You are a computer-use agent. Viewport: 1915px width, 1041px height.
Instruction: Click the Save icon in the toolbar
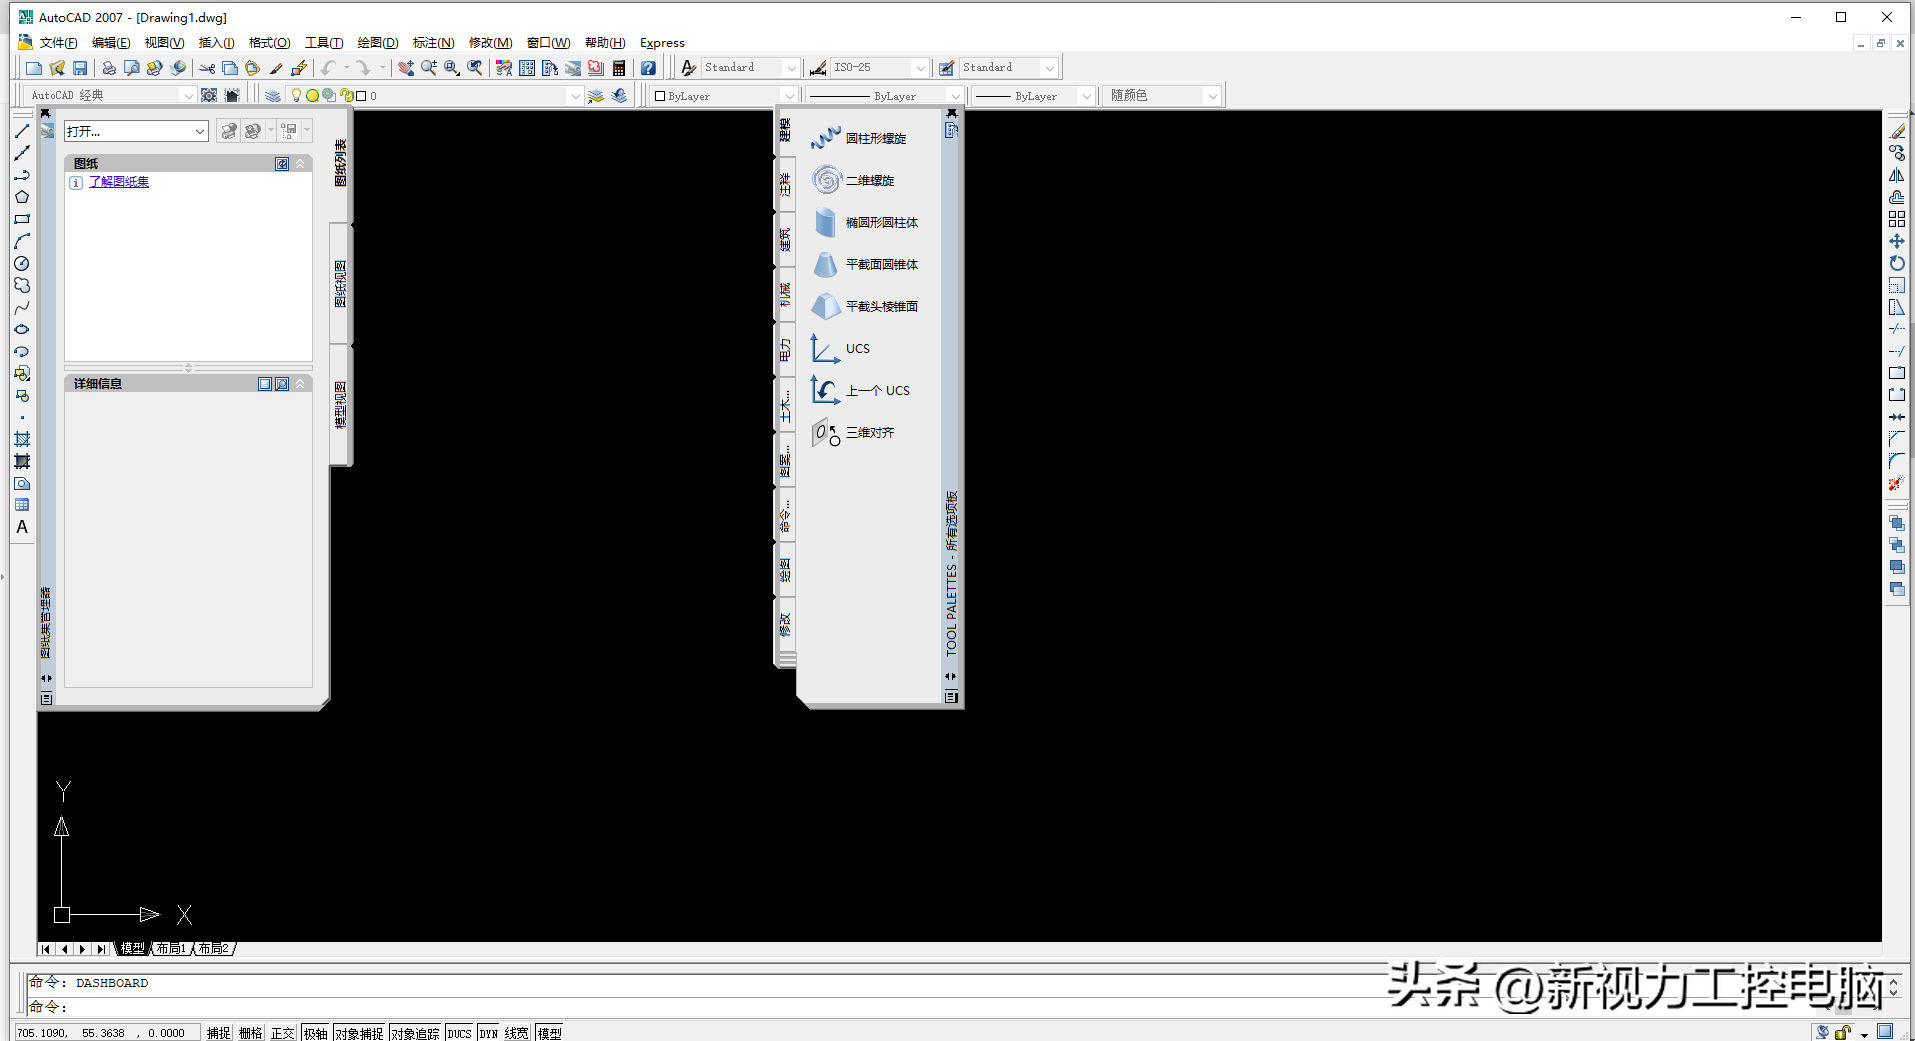click(x=80, y=68)
